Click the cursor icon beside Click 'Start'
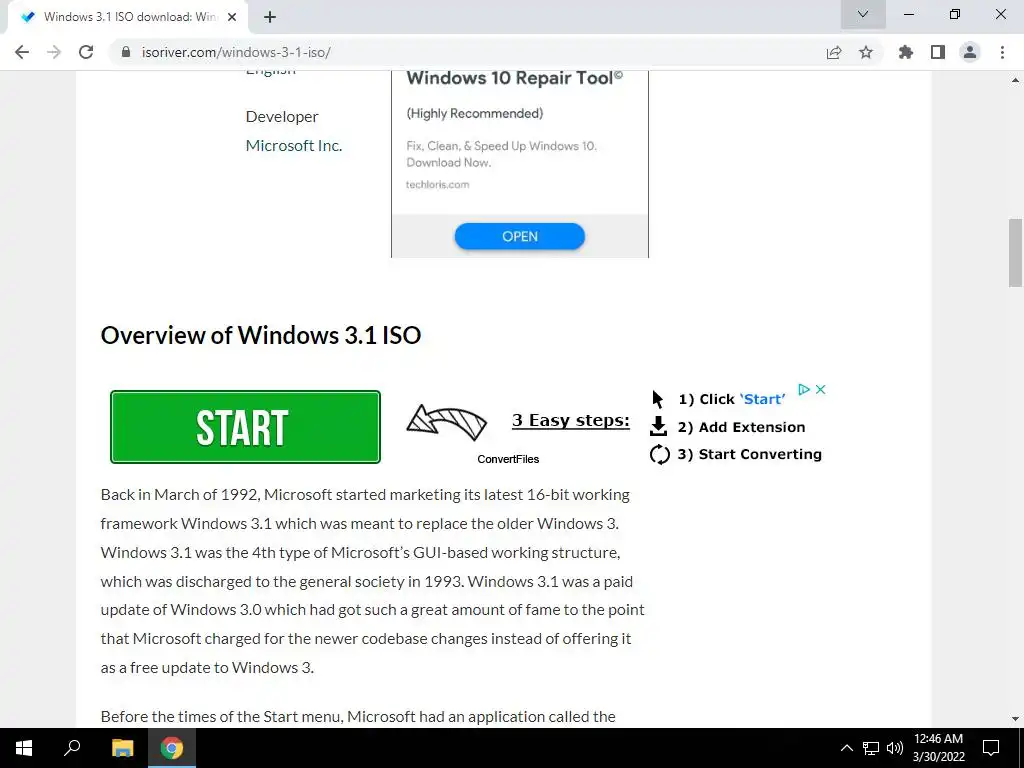The image size is (1024, 768). coord(657,399)
